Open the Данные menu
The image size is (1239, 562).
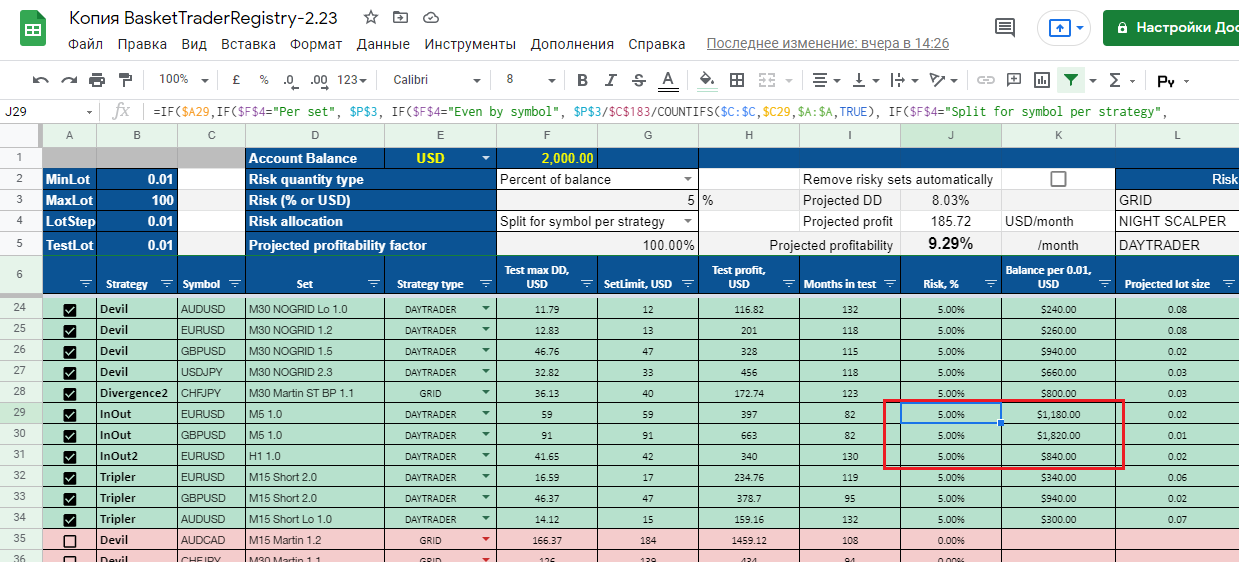pyautogui.click(x=383, y=44)
